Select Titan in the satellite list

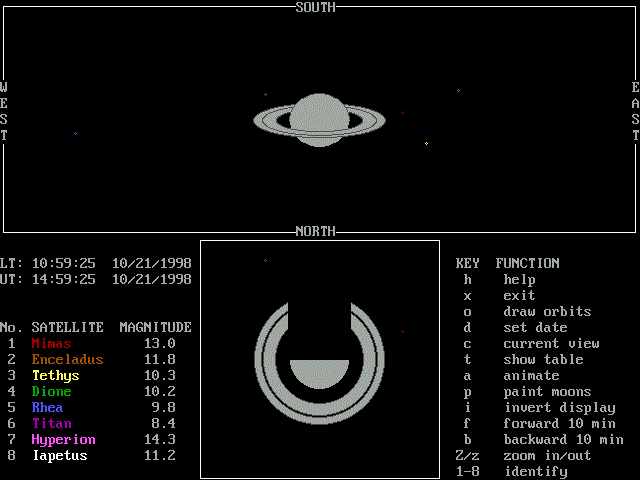[x=51, y=423]
